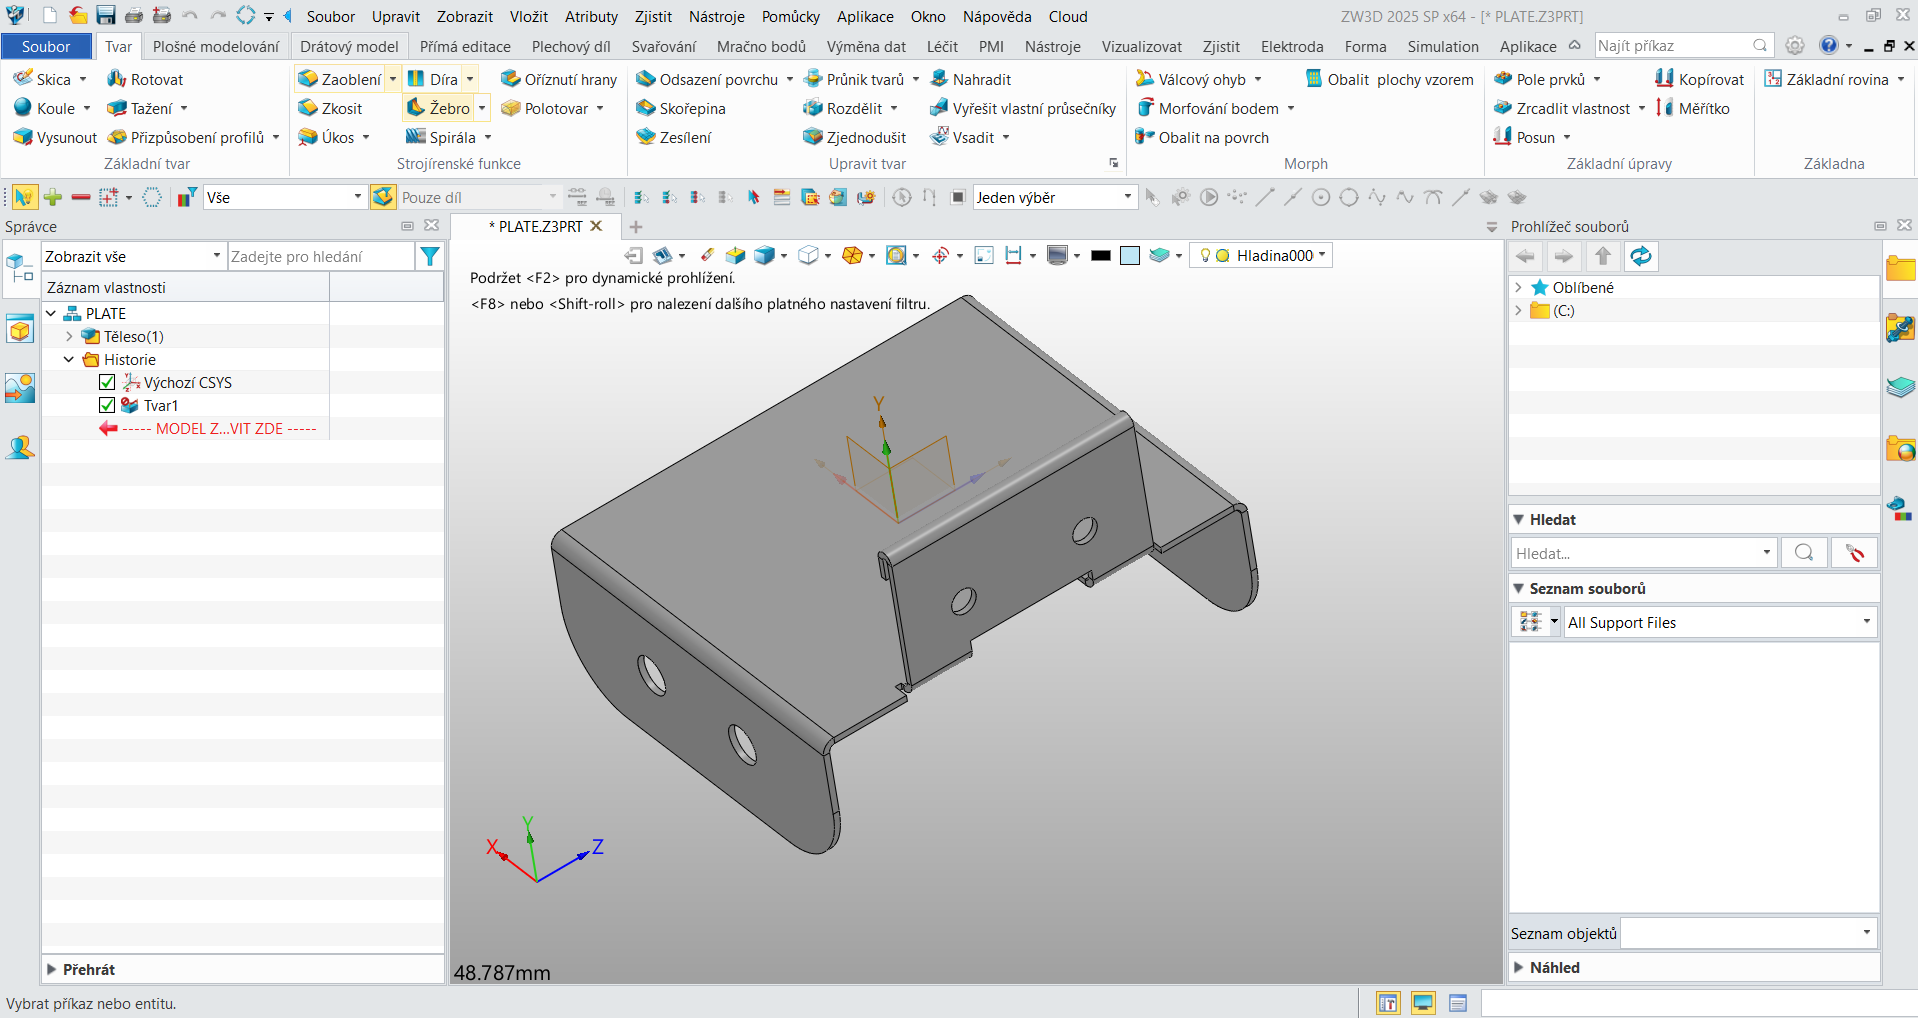Choose the Rotovat revolve tool
The width and height of the screenshot is (1918, 1018).
point(145,79)
